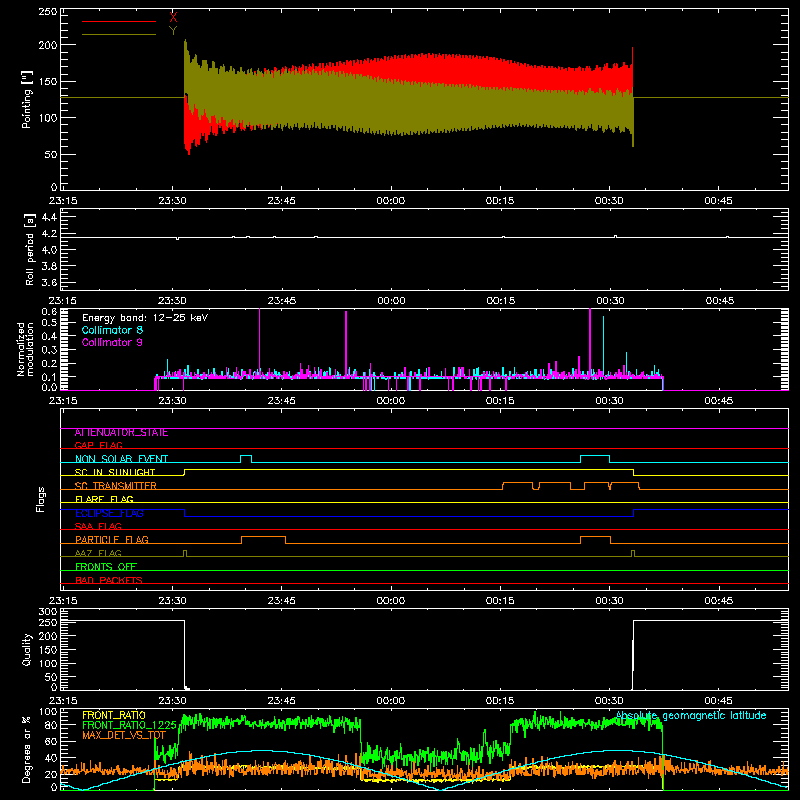This screenshot has height=800, width=800.
Task: Select the SAA_FLAG label
Action: click(98, 526)
